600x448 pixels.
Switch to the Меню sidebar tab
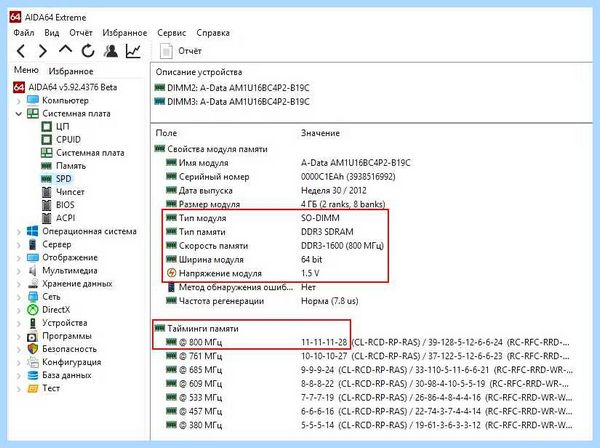(x=26, y=70)
